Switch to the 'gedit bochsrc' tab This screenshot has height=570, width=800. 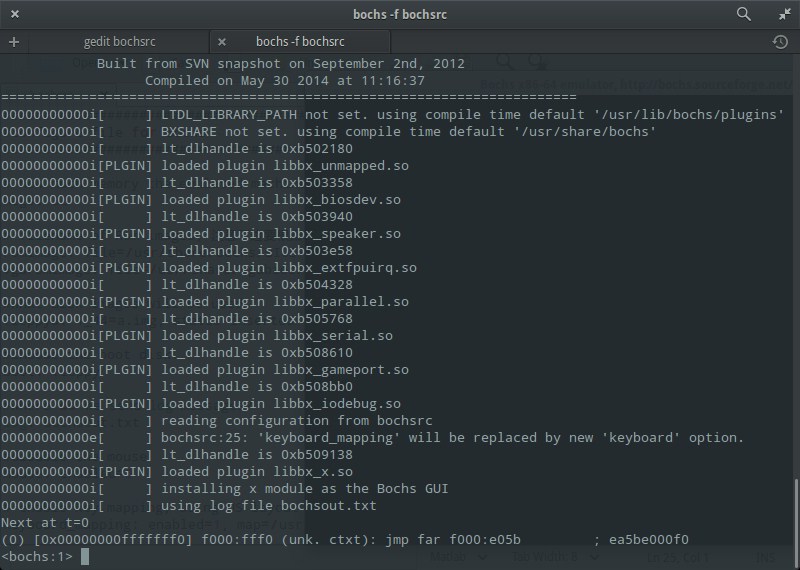tap(119, 42)
